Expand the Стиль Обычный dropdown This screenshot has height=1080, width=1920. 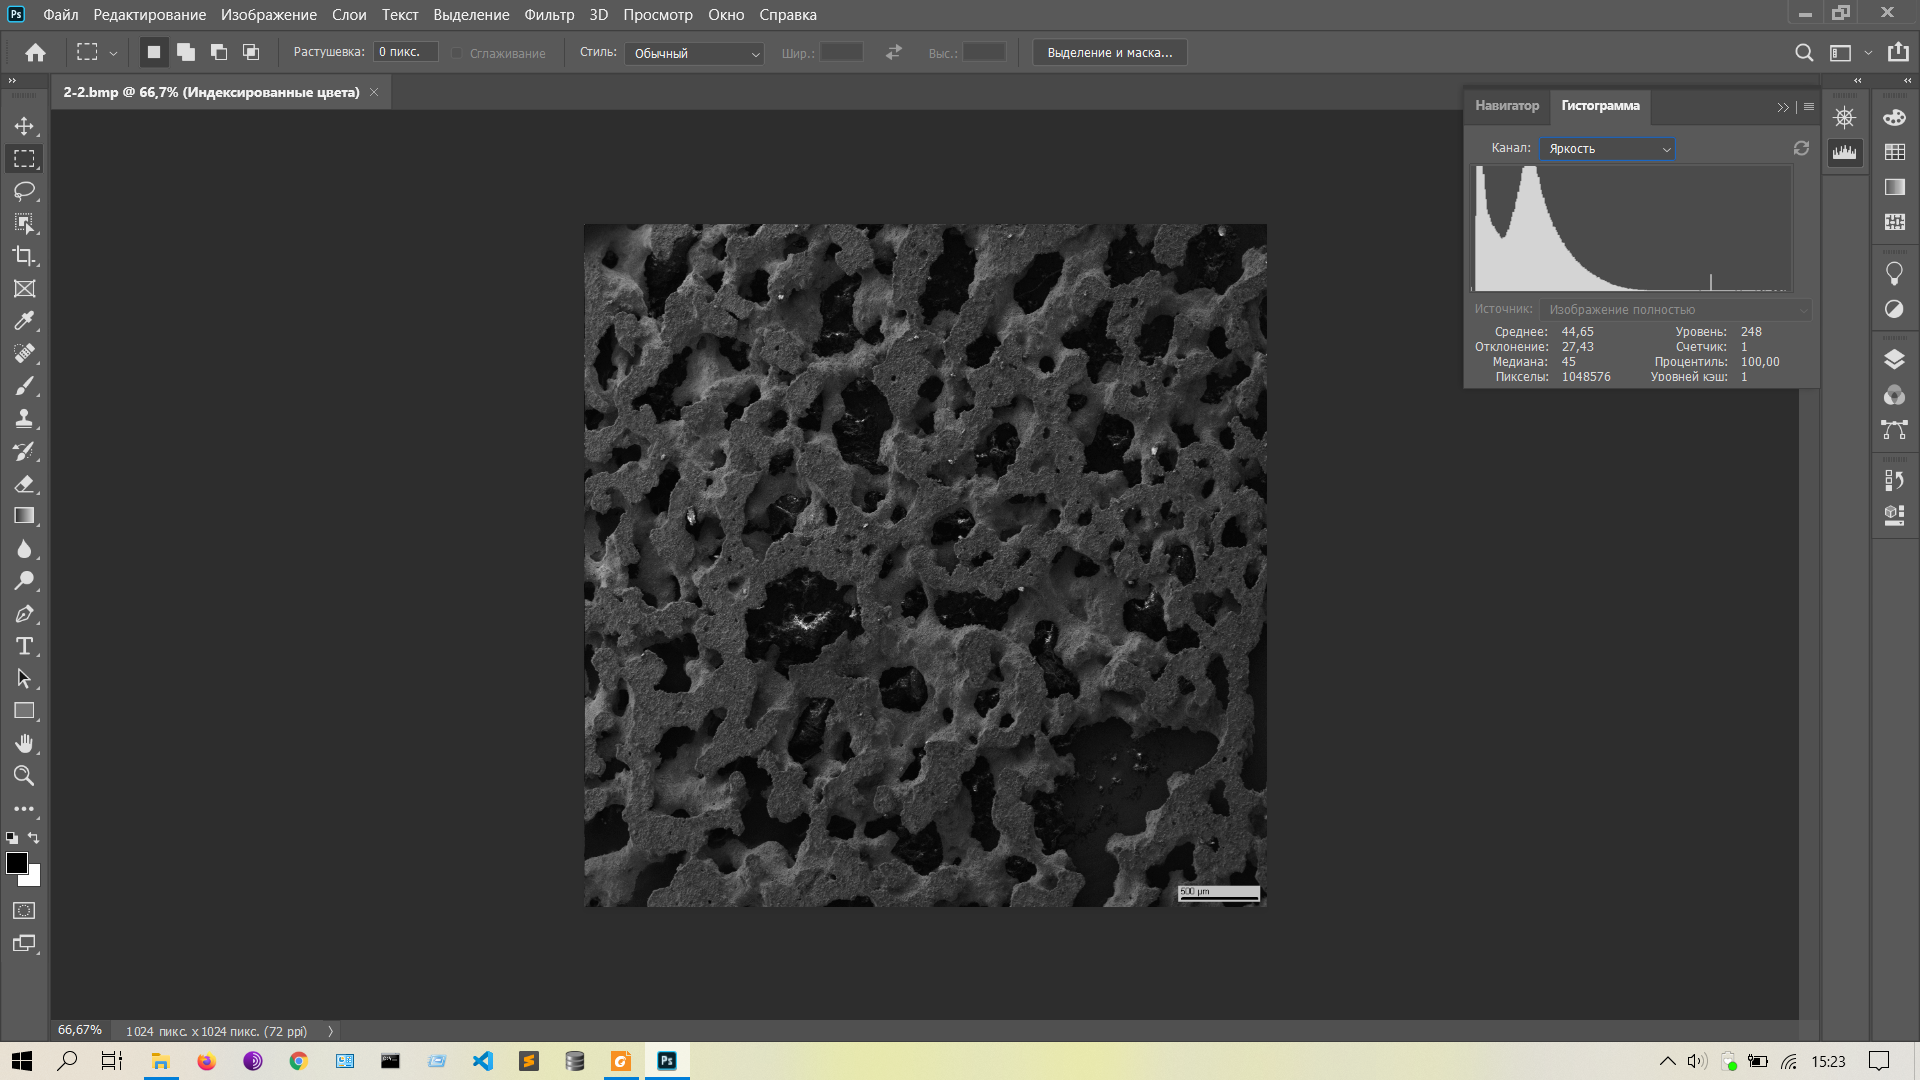(x=694, y=53)
